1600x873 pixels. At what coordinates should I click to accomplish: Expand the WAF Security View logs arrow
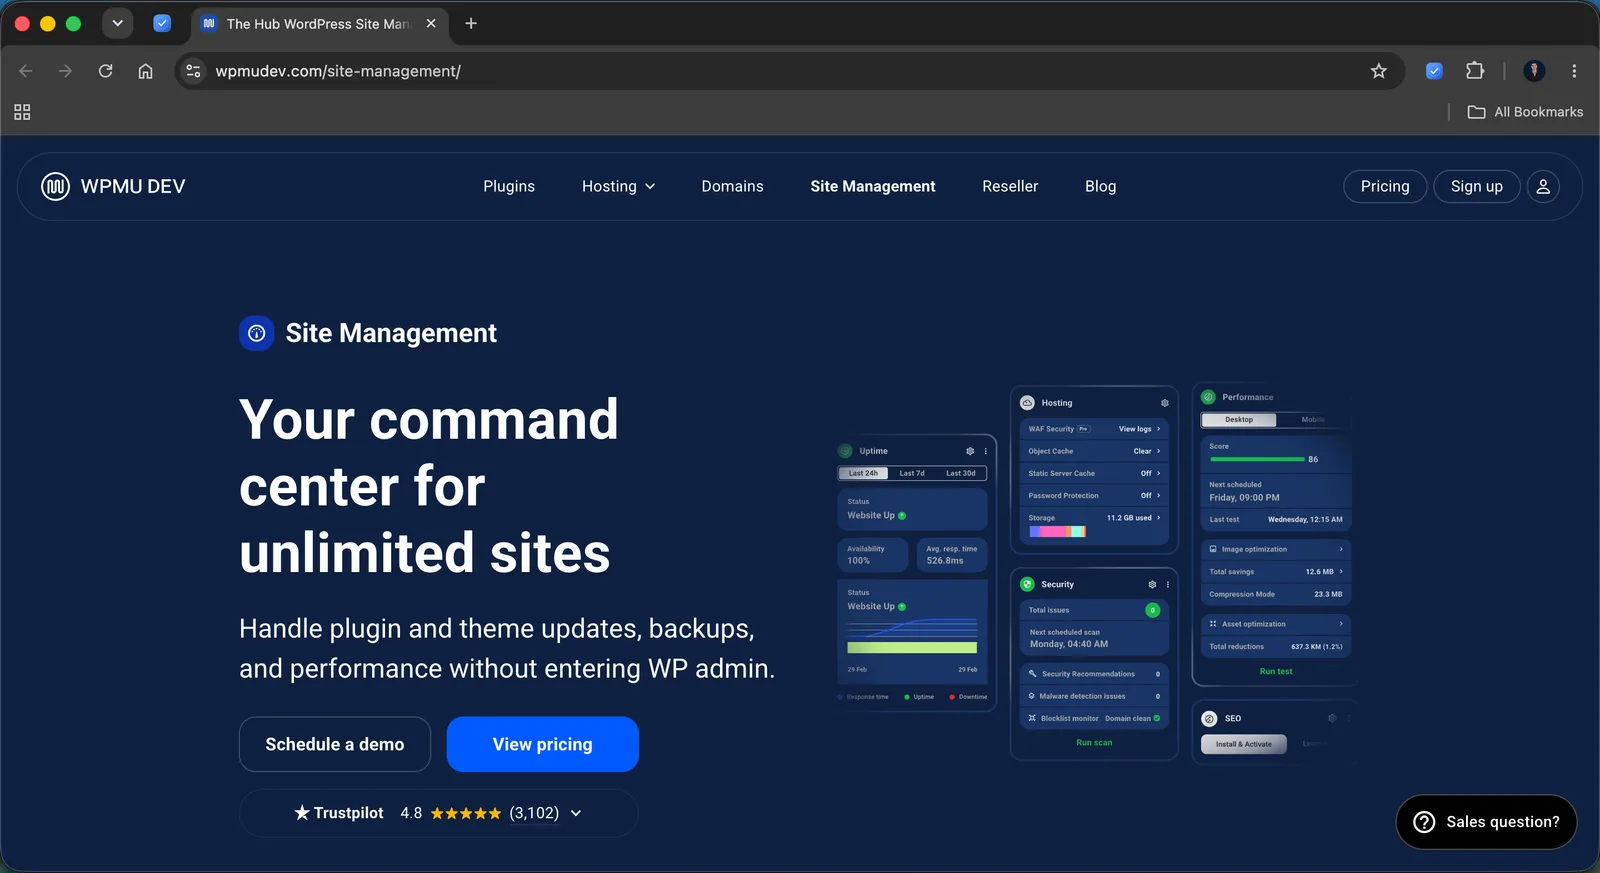(x=1159, y=429)
